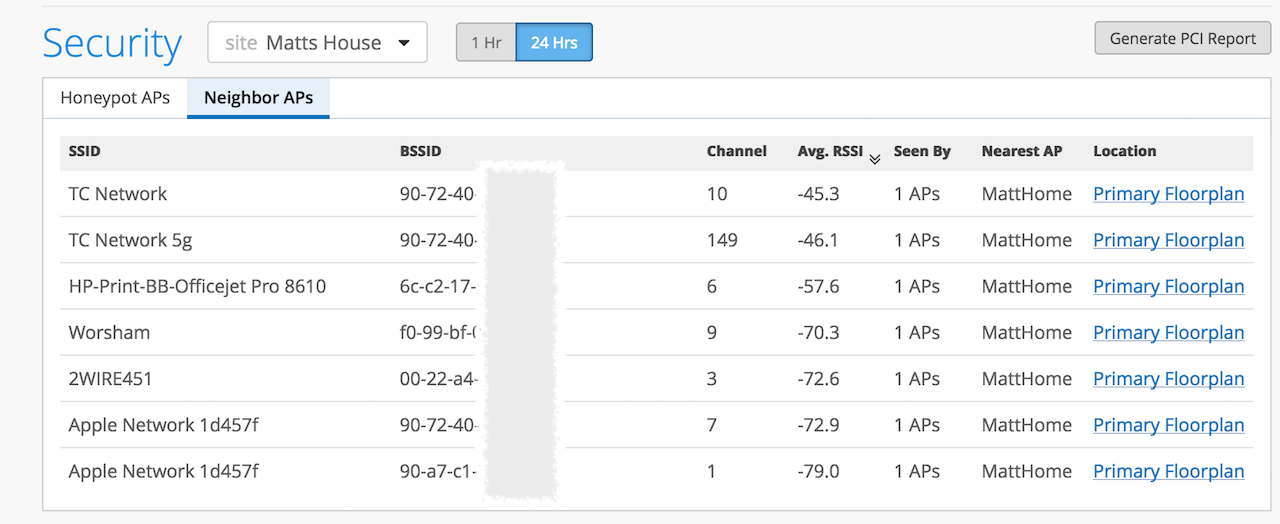The width and height of the screenshot is (1280, 524).
Task: Open Primary Floorplan for channel 7 Apple Network
Action: (x=1168, y=425)
